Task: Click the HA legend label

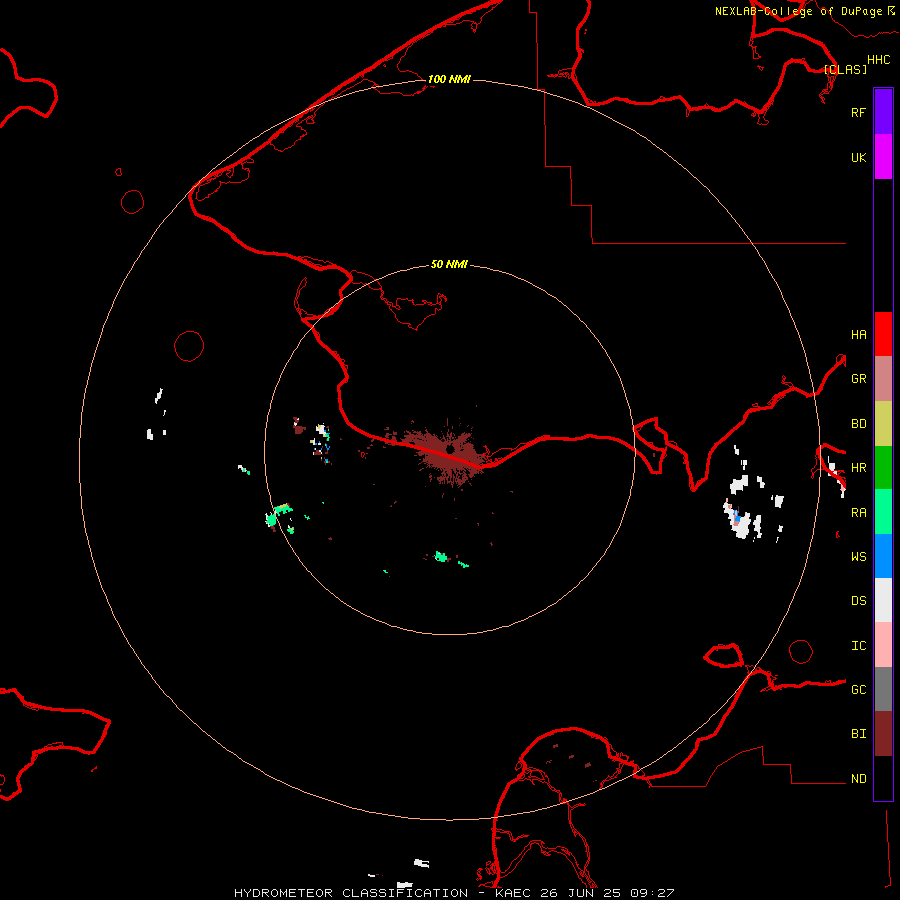Action: (x=858, y=334)
